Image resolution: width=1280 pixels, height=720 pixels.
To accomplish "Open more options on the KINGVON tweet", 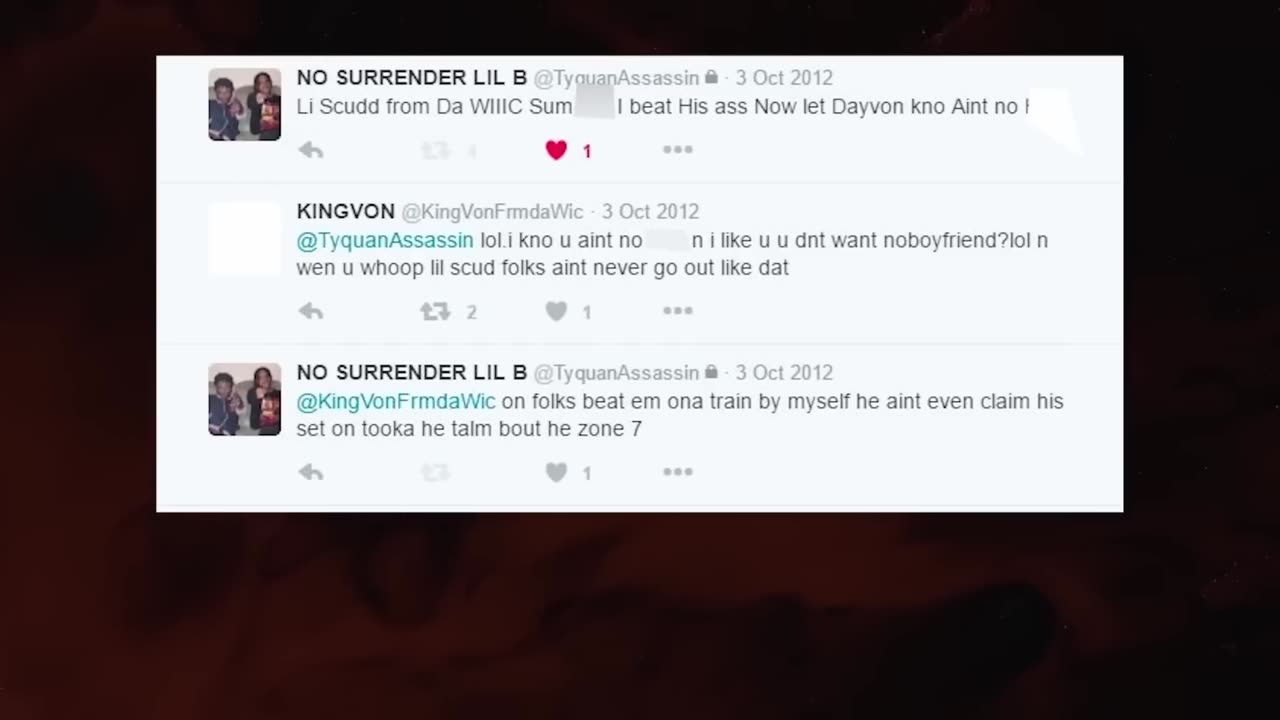I will [677, 311].
